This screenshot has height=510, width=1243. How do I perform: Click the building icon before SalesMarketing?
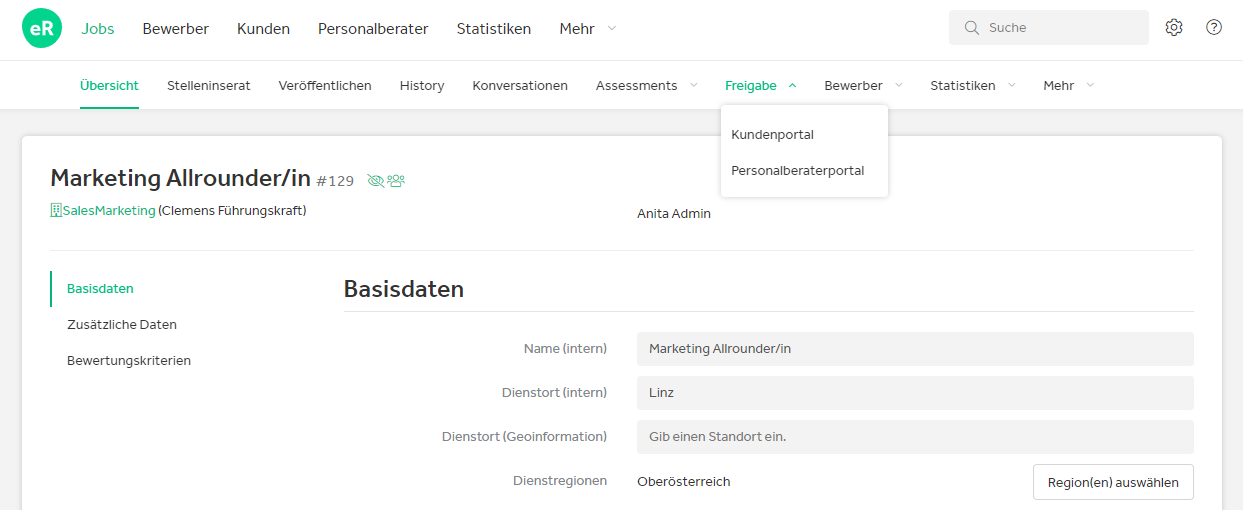click(56, 211)
